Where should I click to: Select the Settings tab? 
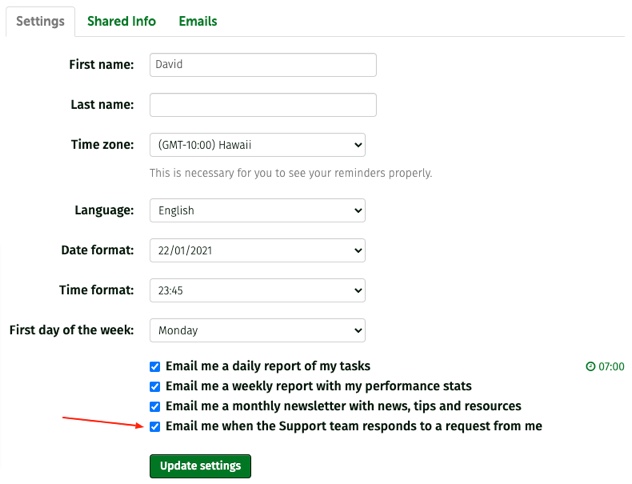point(40,21)
